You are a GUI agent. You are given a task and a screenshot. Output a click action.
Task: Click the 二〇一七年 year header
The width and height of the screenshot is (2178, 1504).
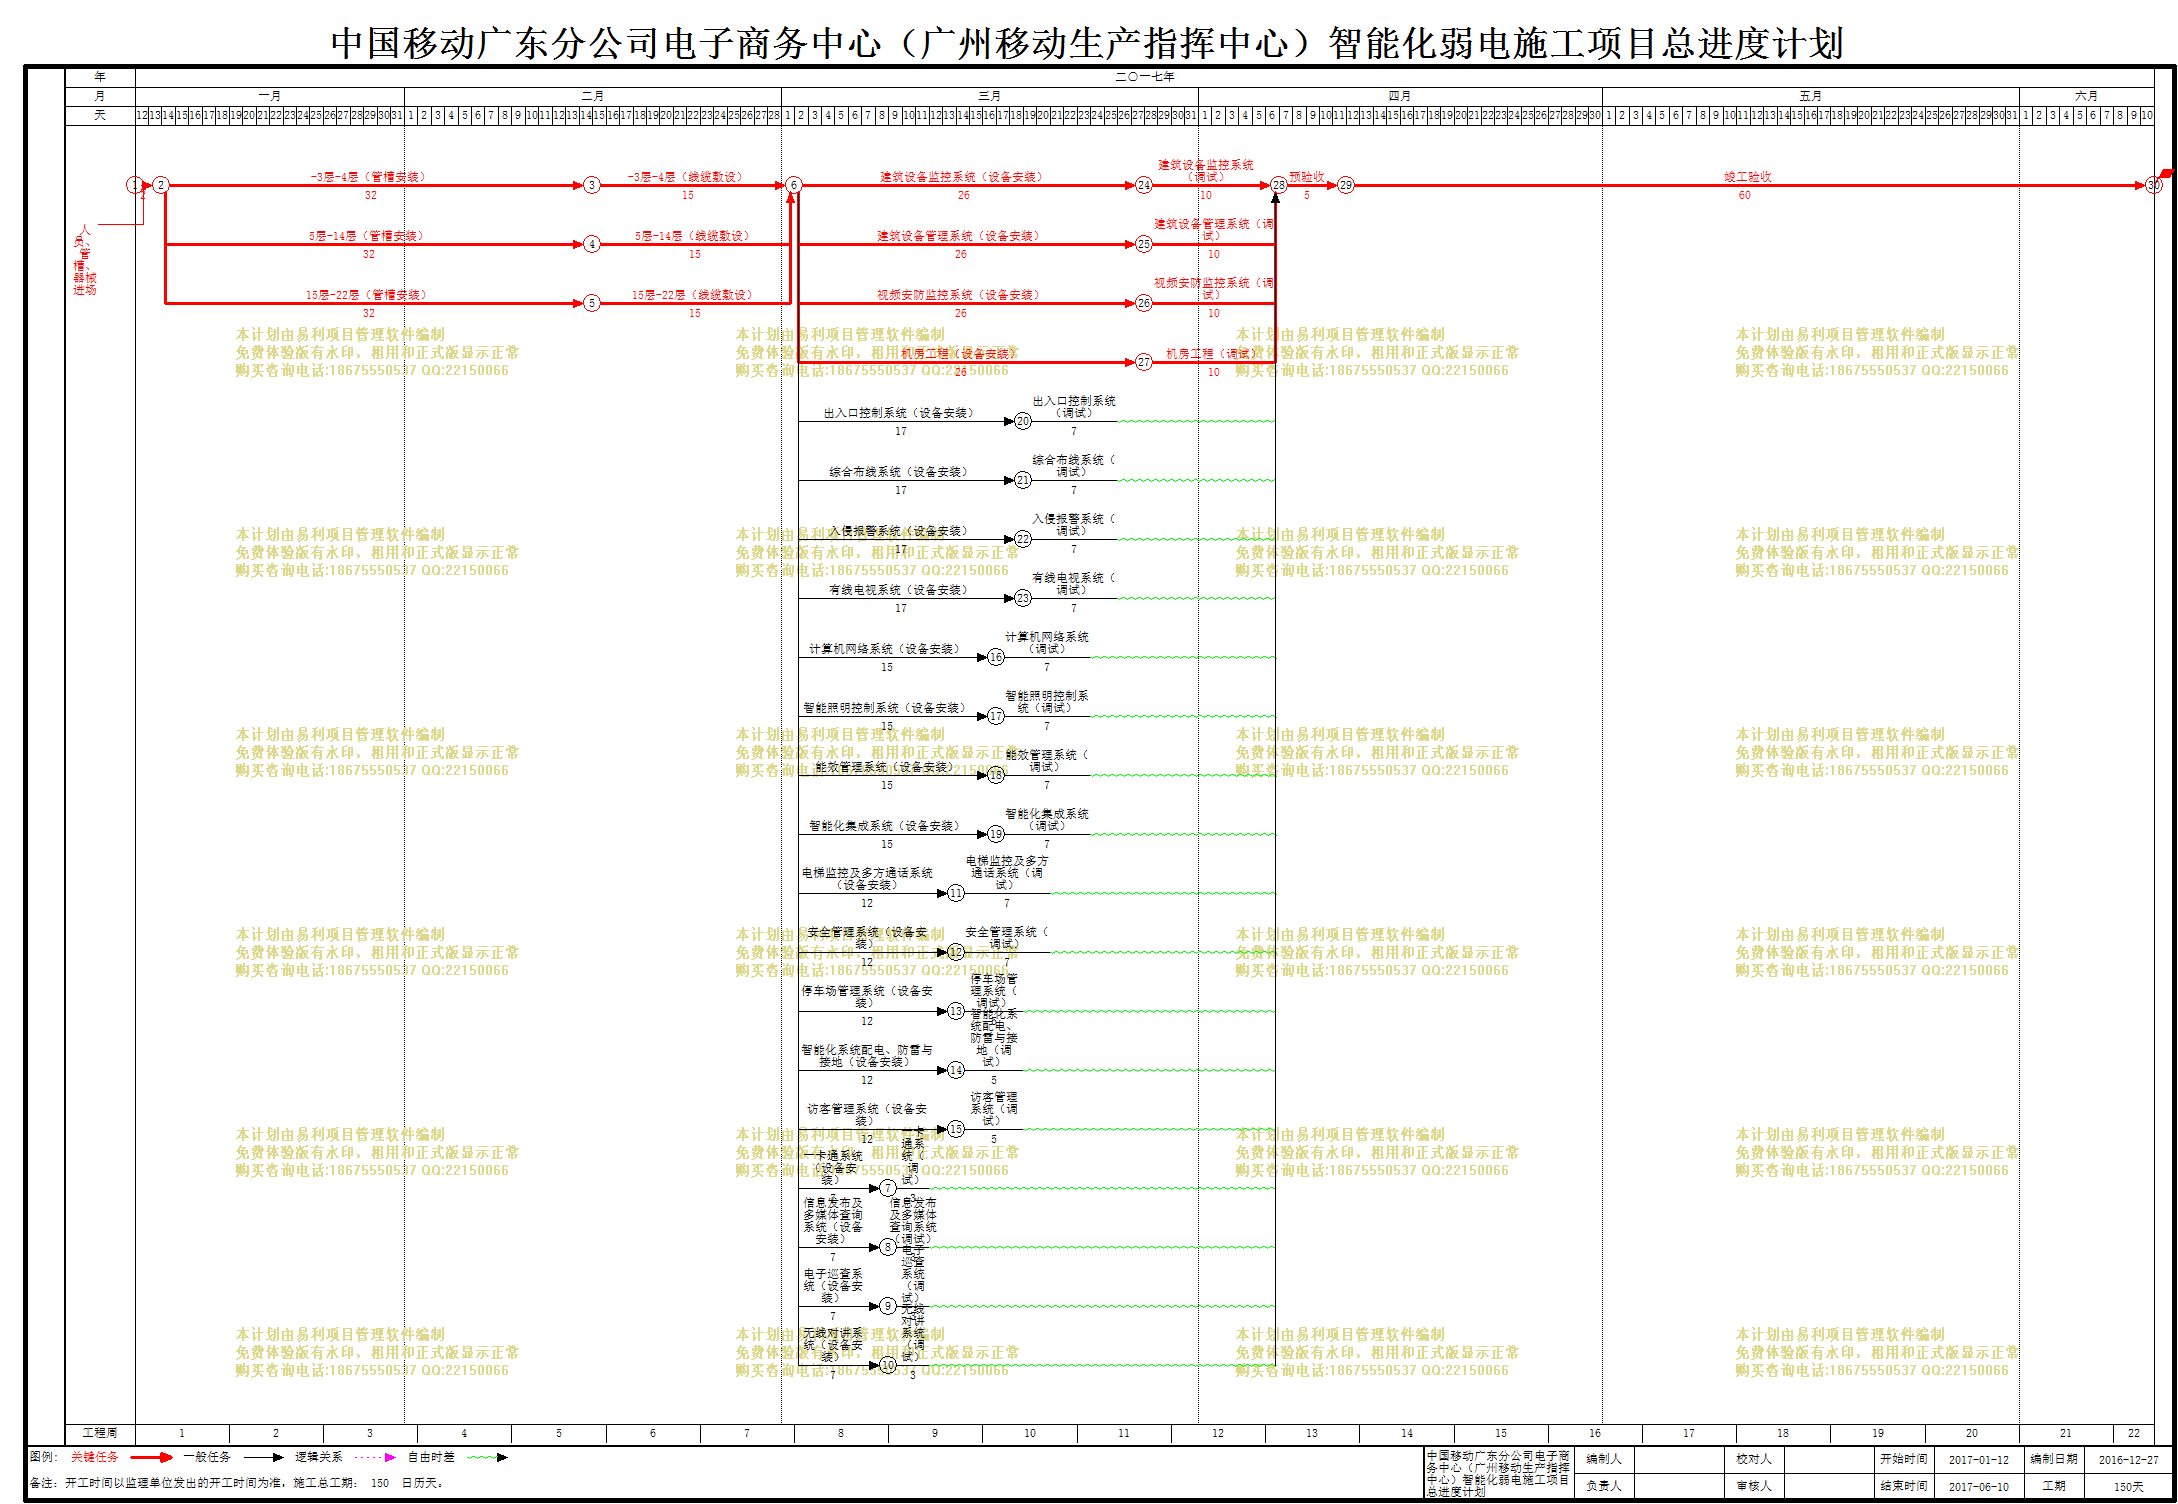(x=1145, y=77)
